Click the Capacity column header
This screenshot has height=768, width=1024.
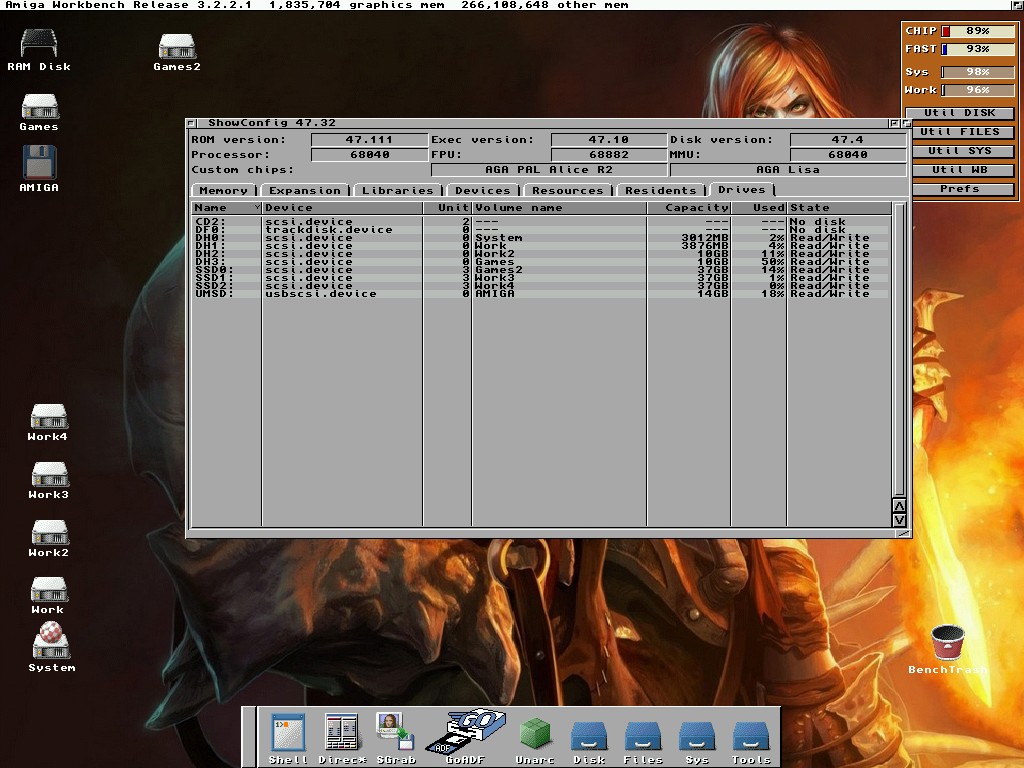click(x=689, y=208)
